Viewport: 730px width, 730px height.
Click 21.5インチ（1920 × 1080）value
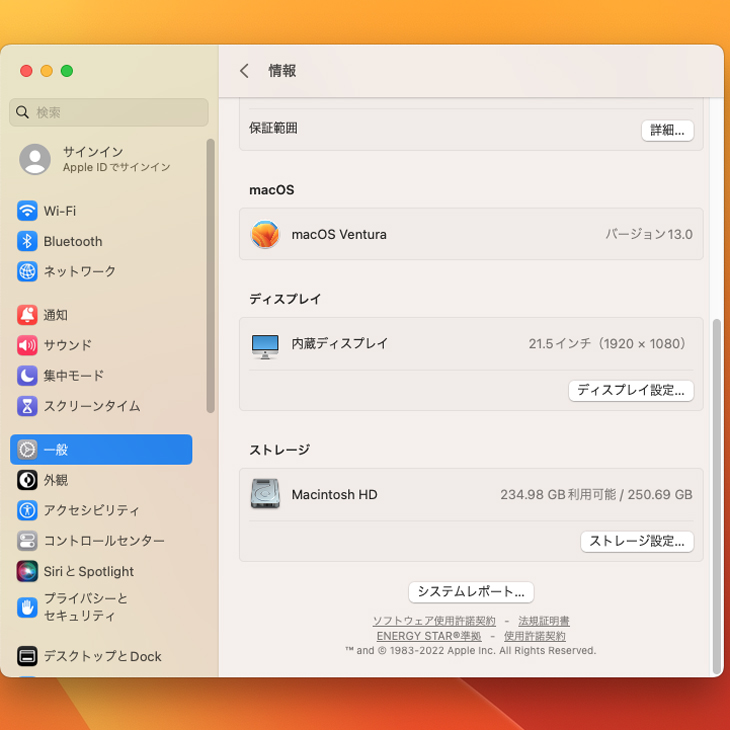pyautogui.click(x=610, y=344)
